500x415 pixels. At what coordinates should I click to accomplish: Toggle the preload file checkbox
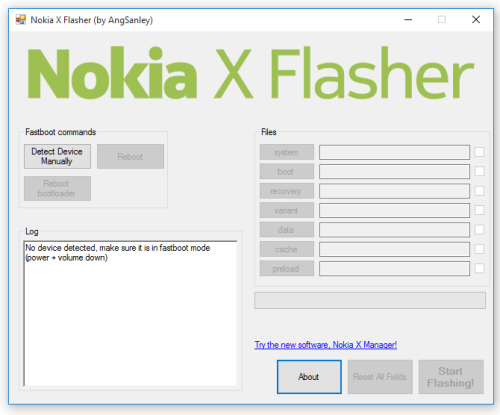[479, 268]
